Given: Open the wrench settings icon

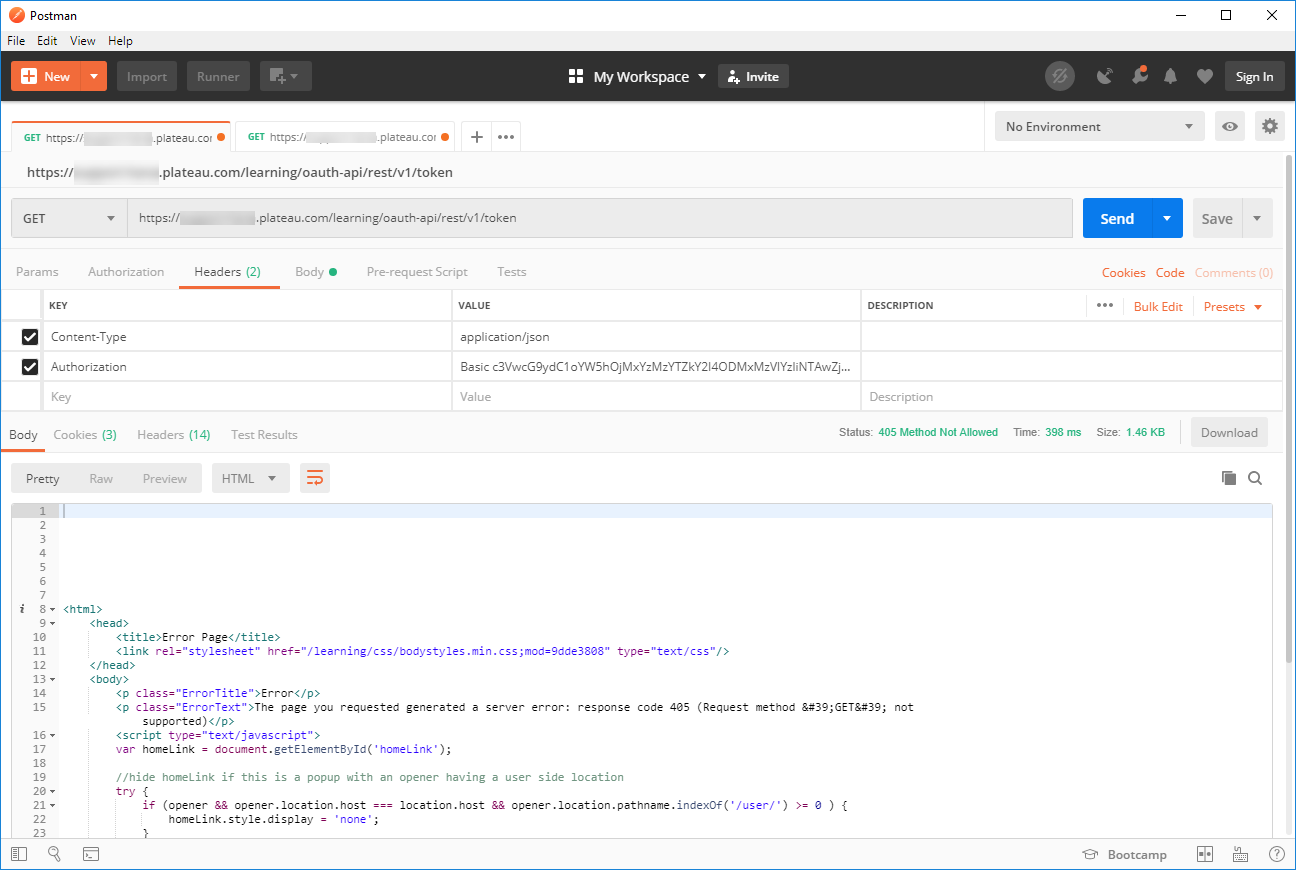Looking at the screenshot, I should [x=1139, y=76].
